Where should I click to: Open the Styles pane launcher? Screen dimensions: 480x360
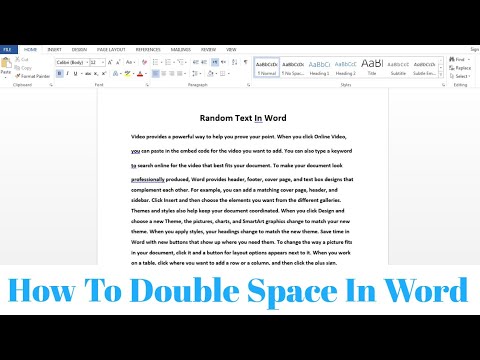point(443,85)
